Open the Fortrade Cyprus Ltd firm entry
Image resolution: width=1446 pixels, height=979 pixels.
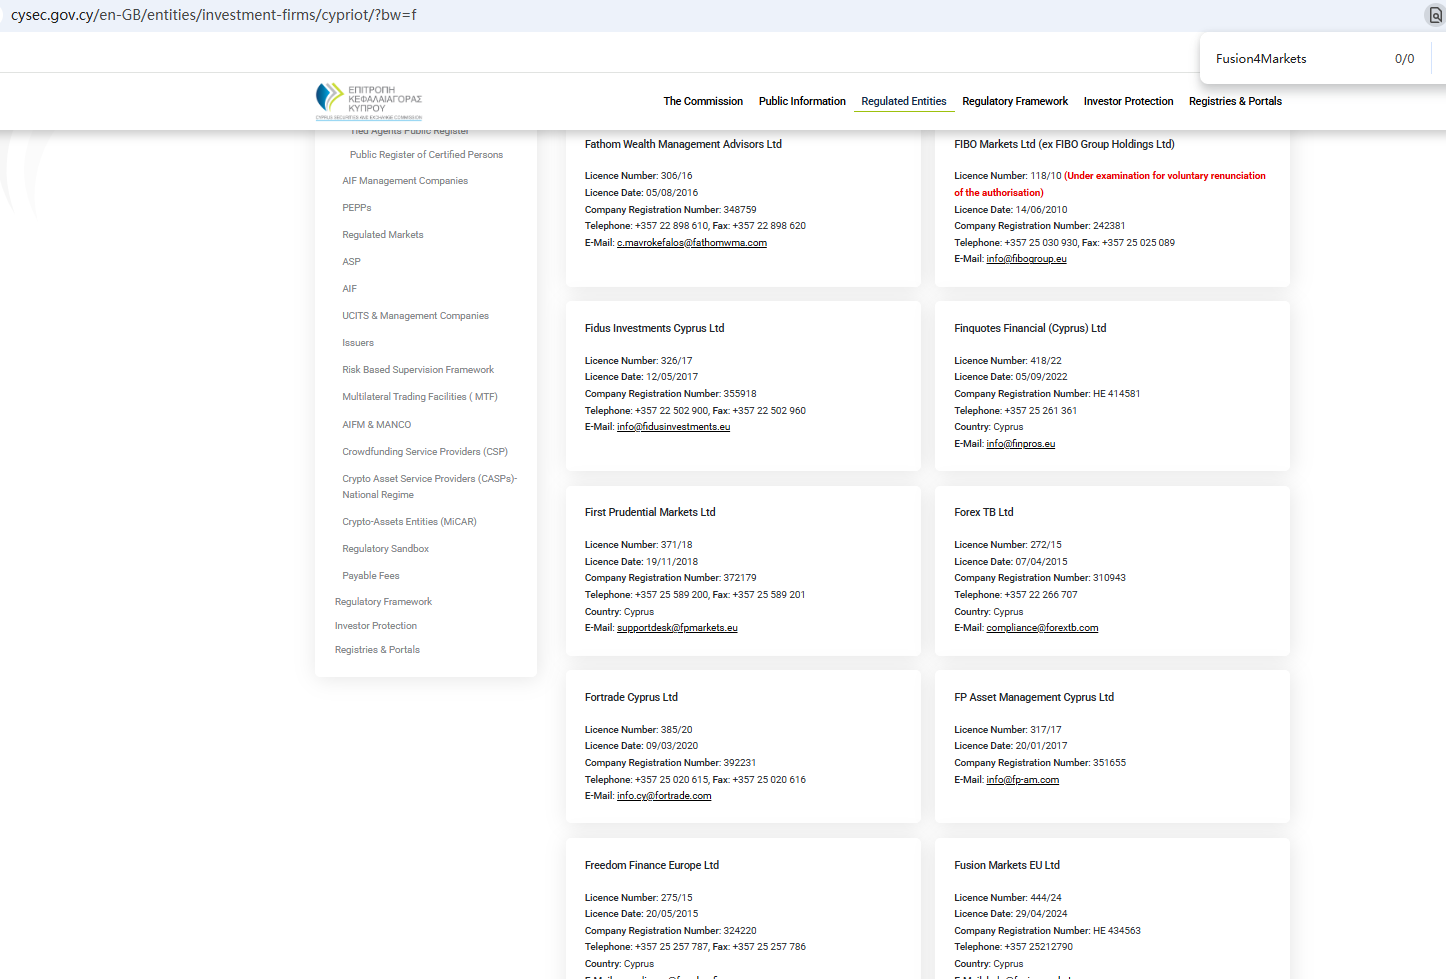pyautogui.click(x=631, y=697)
